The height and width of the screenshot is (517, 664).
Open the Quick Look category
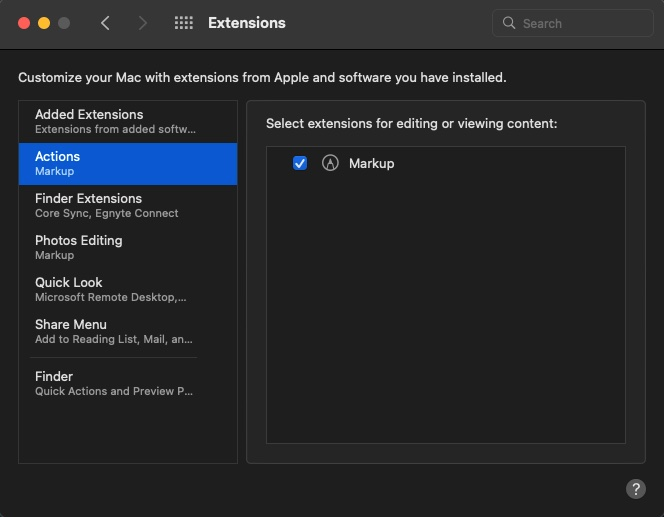(x=128, y=289)
